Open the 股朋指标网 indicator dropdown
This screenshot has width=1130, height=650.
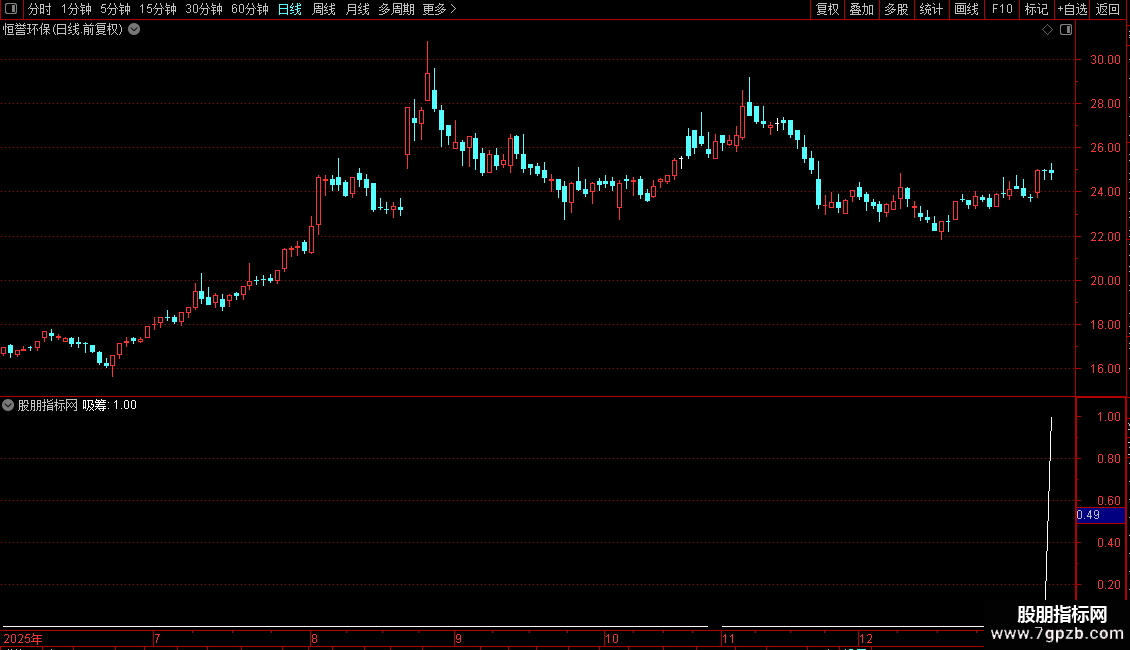8,405
